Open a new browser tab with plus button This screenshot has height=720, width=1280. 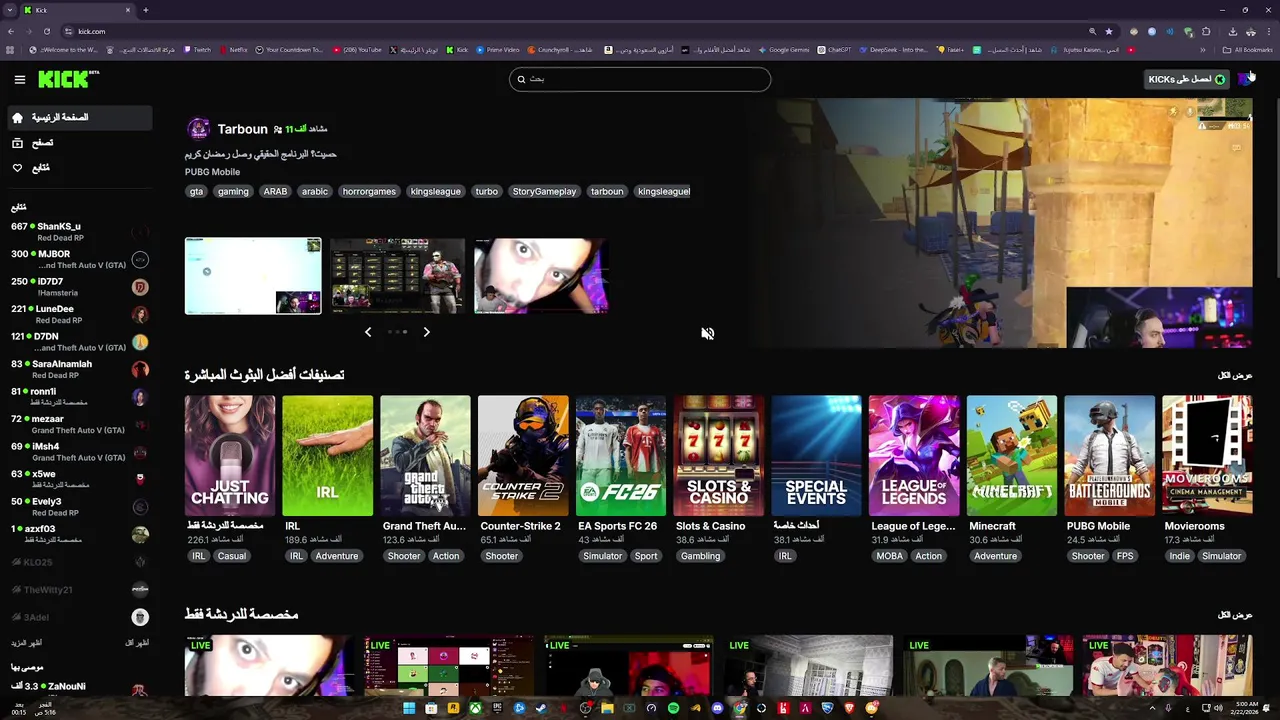tap(146, 10)
